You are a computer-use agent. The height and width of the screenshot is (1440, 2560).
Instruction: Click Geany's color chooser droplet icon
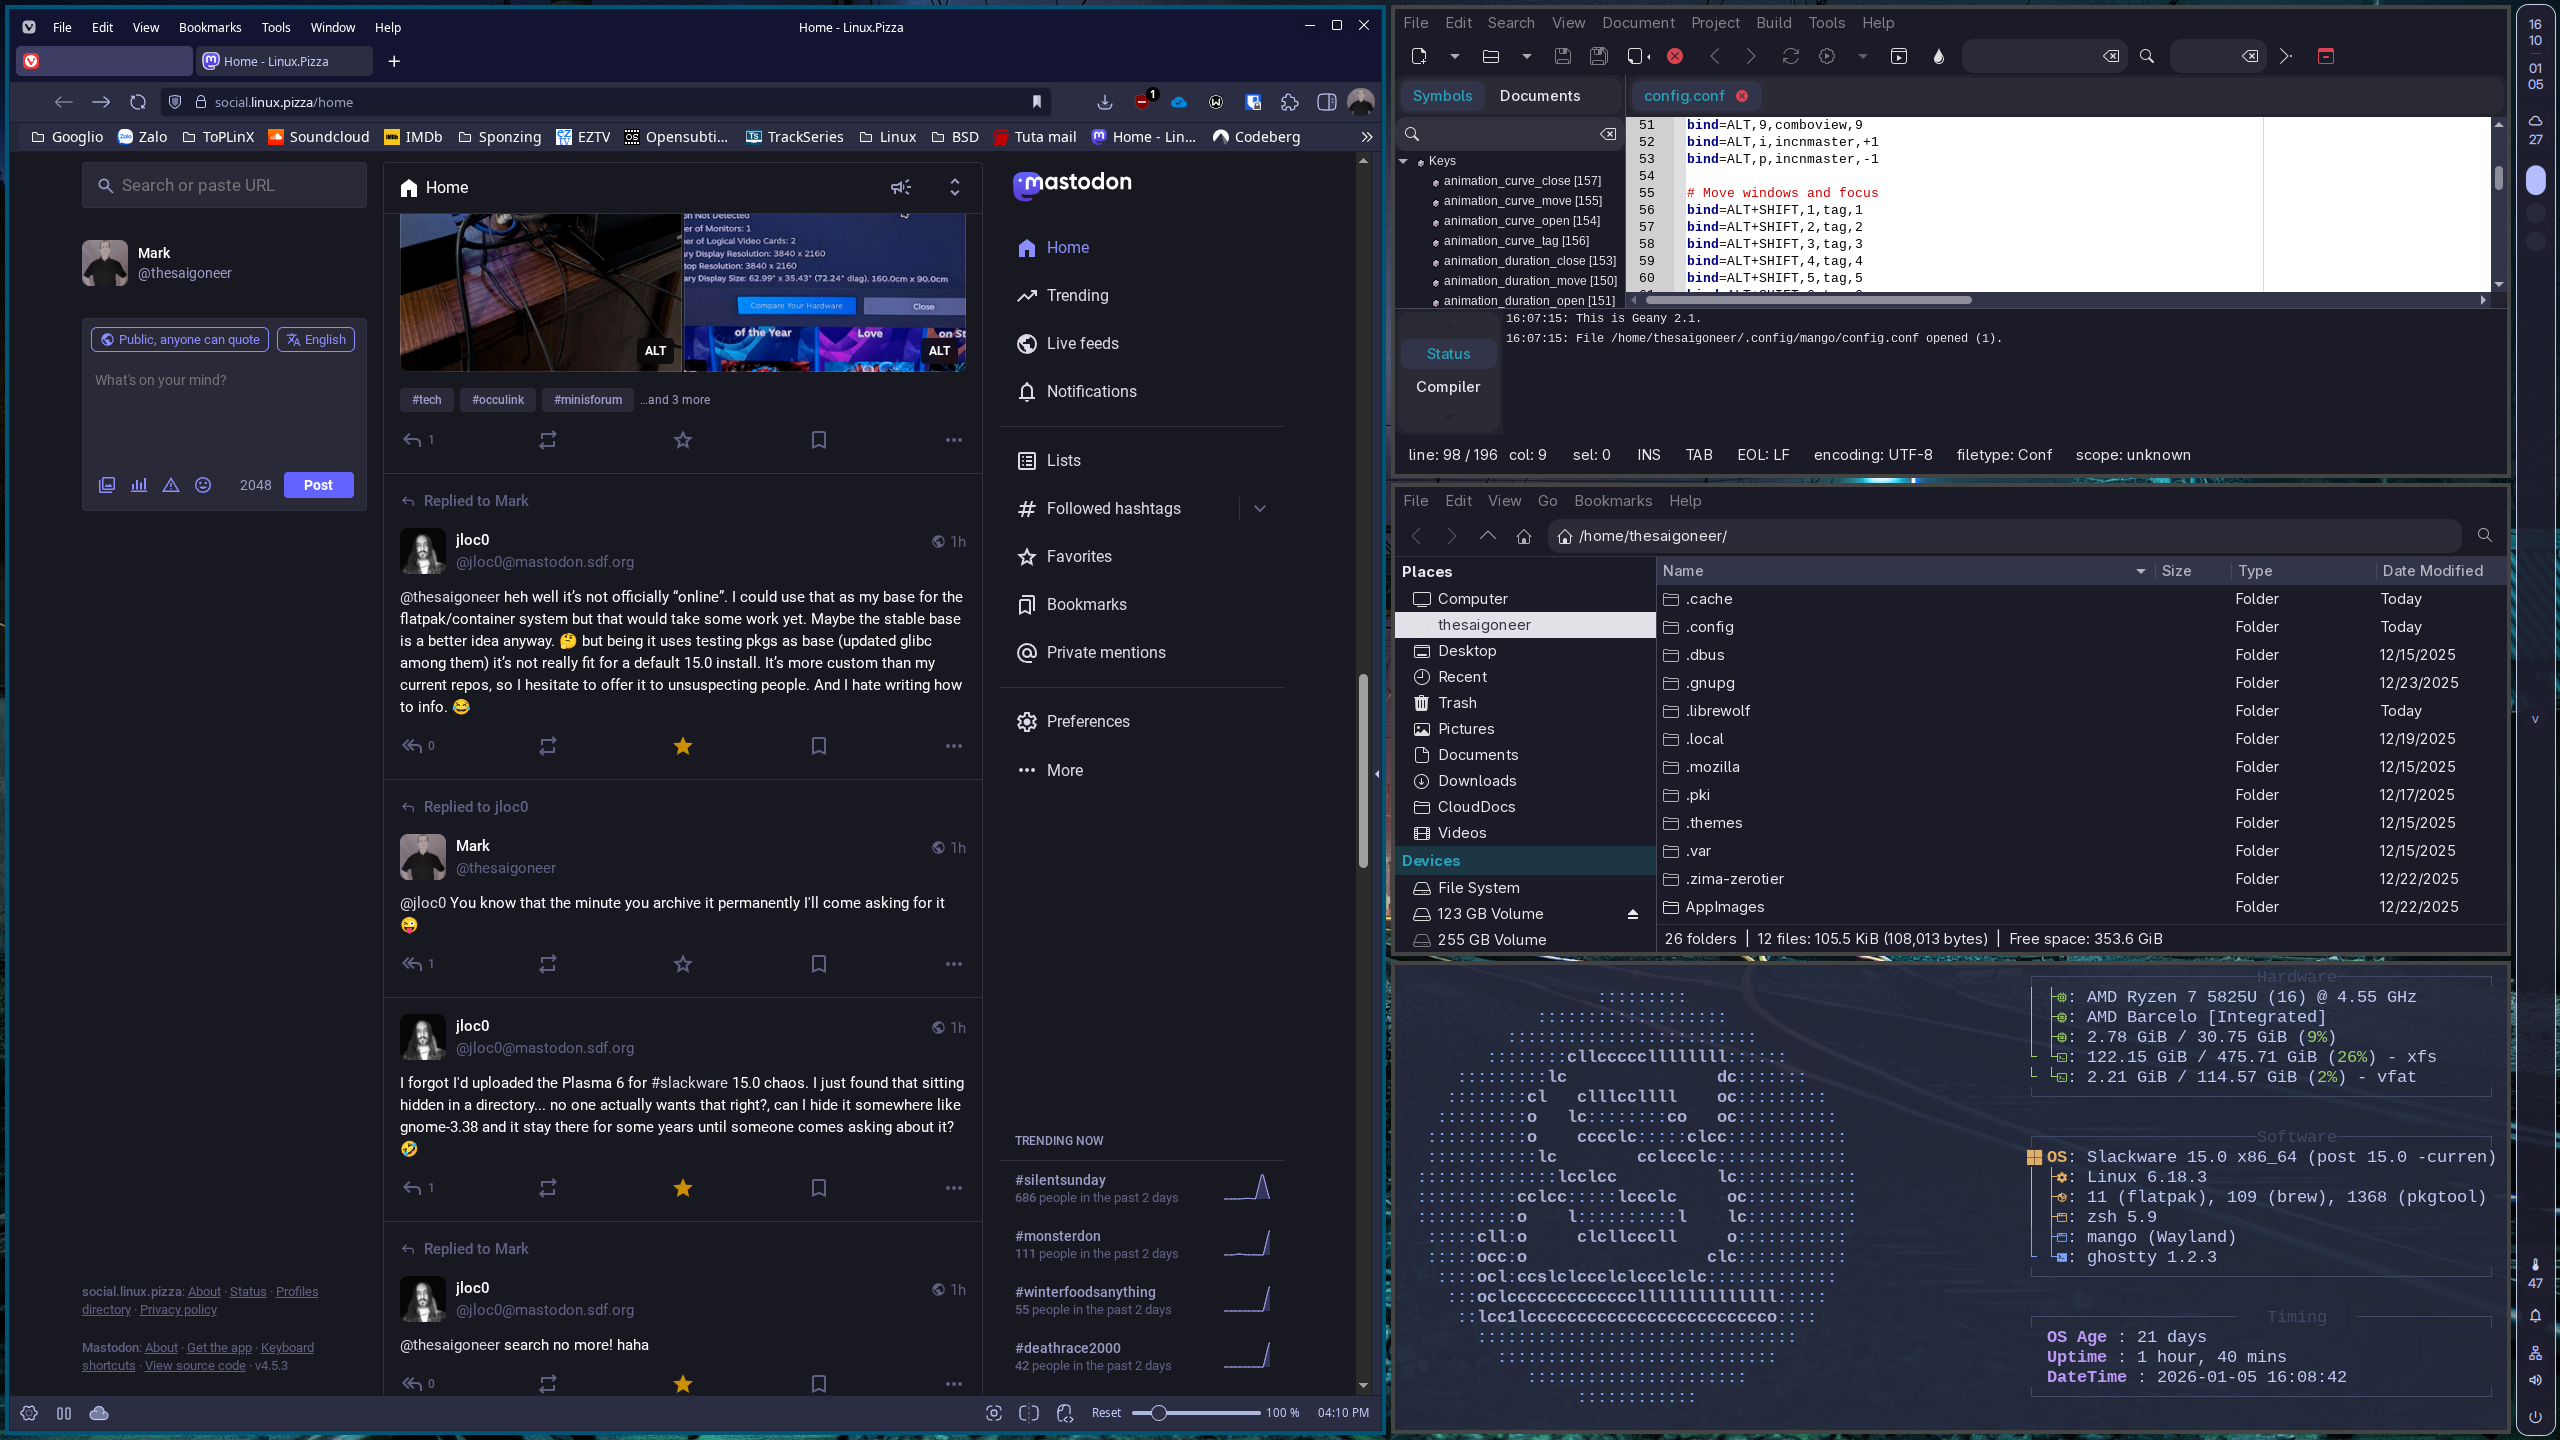(1939, 57)
